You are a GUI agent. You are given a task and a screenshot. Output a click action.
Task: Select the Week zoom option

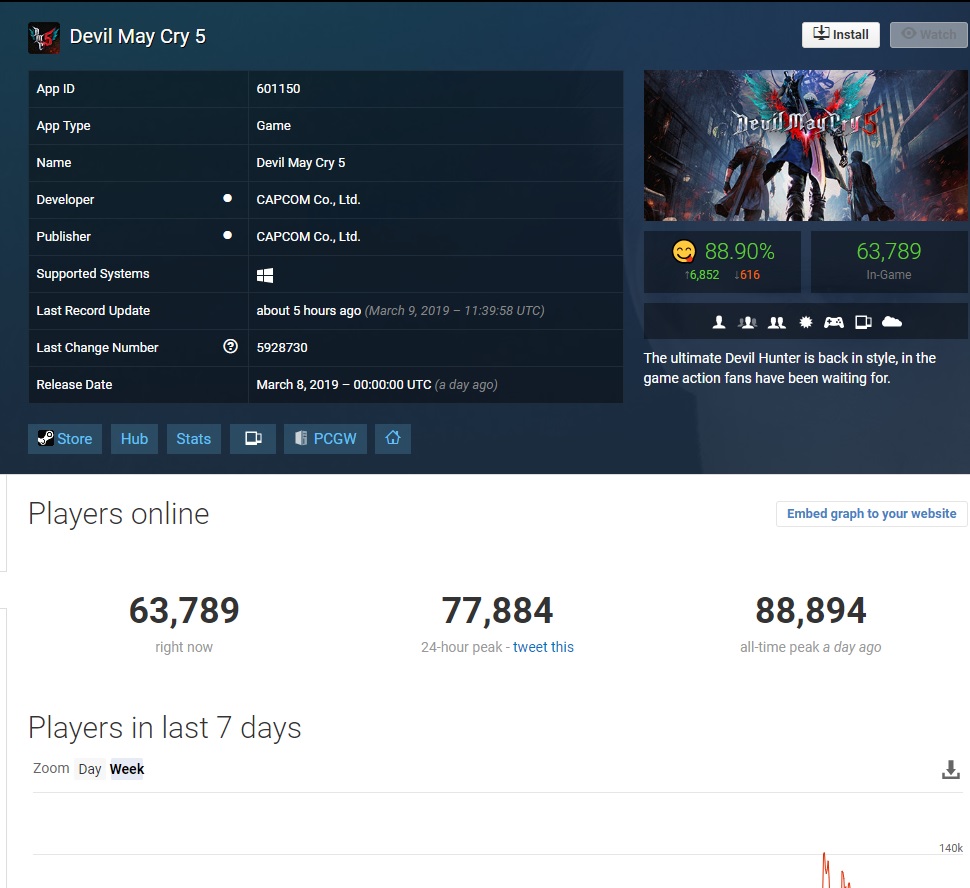(x=127, y=769)
